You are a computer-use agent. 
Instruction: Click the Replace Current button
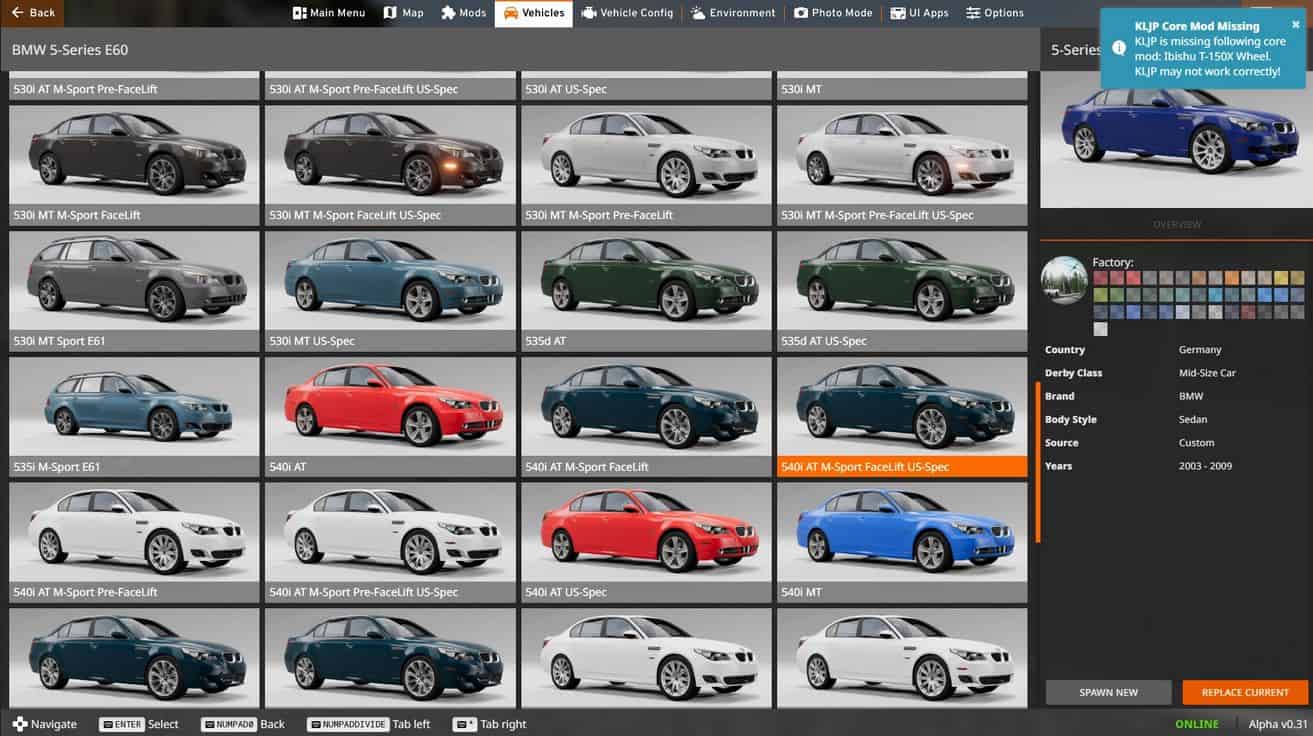click(x=1243, y=692)
